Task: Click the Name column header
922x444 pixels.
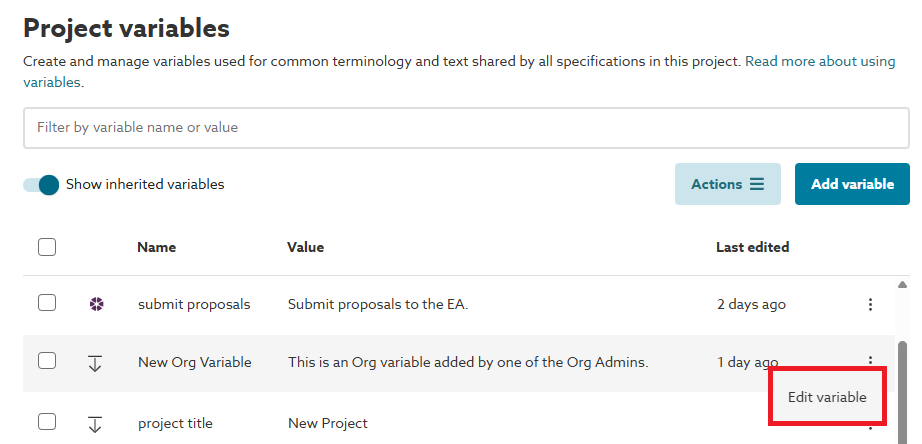Action: [x=156, y=247]
